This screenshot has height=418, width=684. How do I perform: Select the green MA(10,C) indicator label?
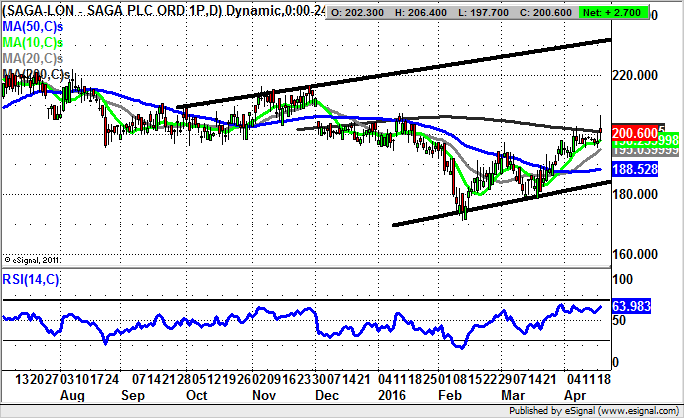click(34, 45)
